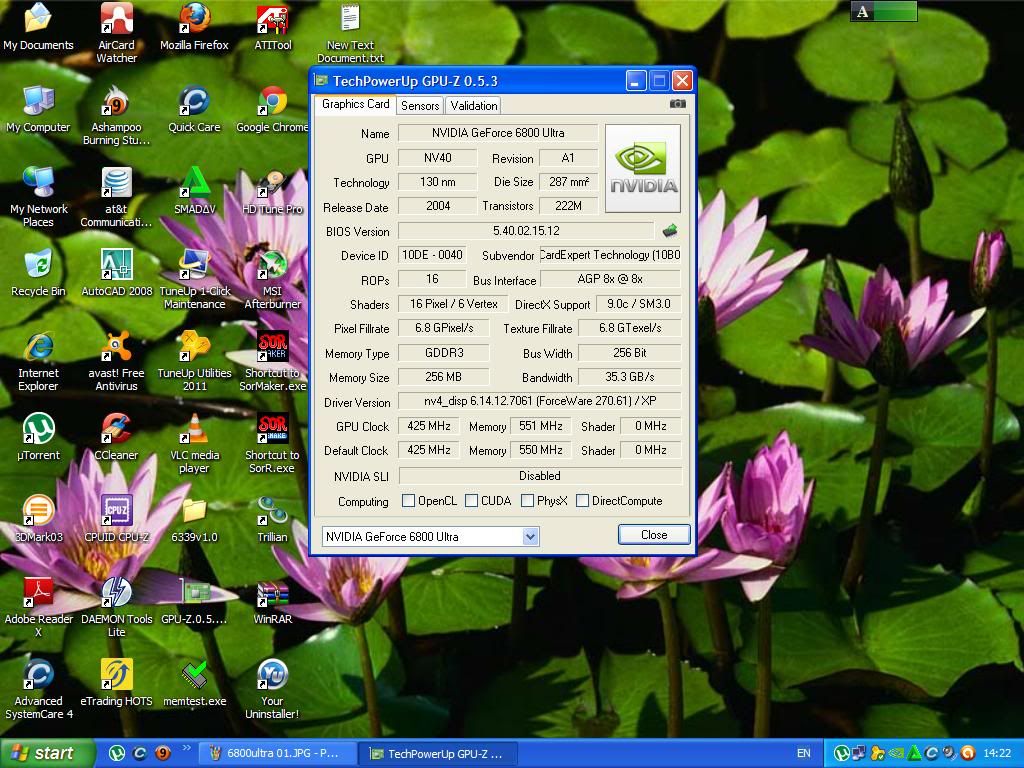This screenshot has height=768, width=1024.
Task: Select the avast! Free Antivirus icon
Action: (x=116, y=362)
